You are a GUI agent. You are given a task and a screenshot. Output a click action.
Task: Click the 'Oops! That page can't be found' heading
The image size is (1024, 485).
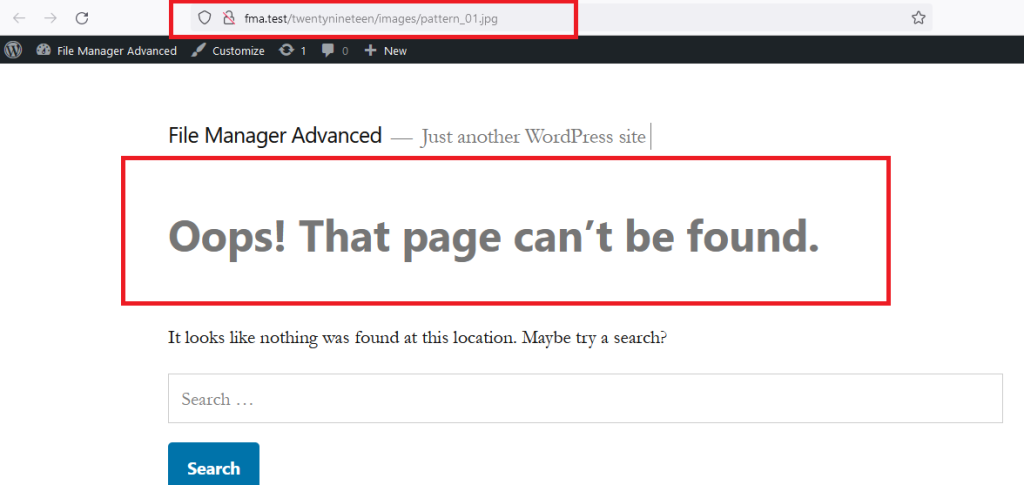click(494, 235)
